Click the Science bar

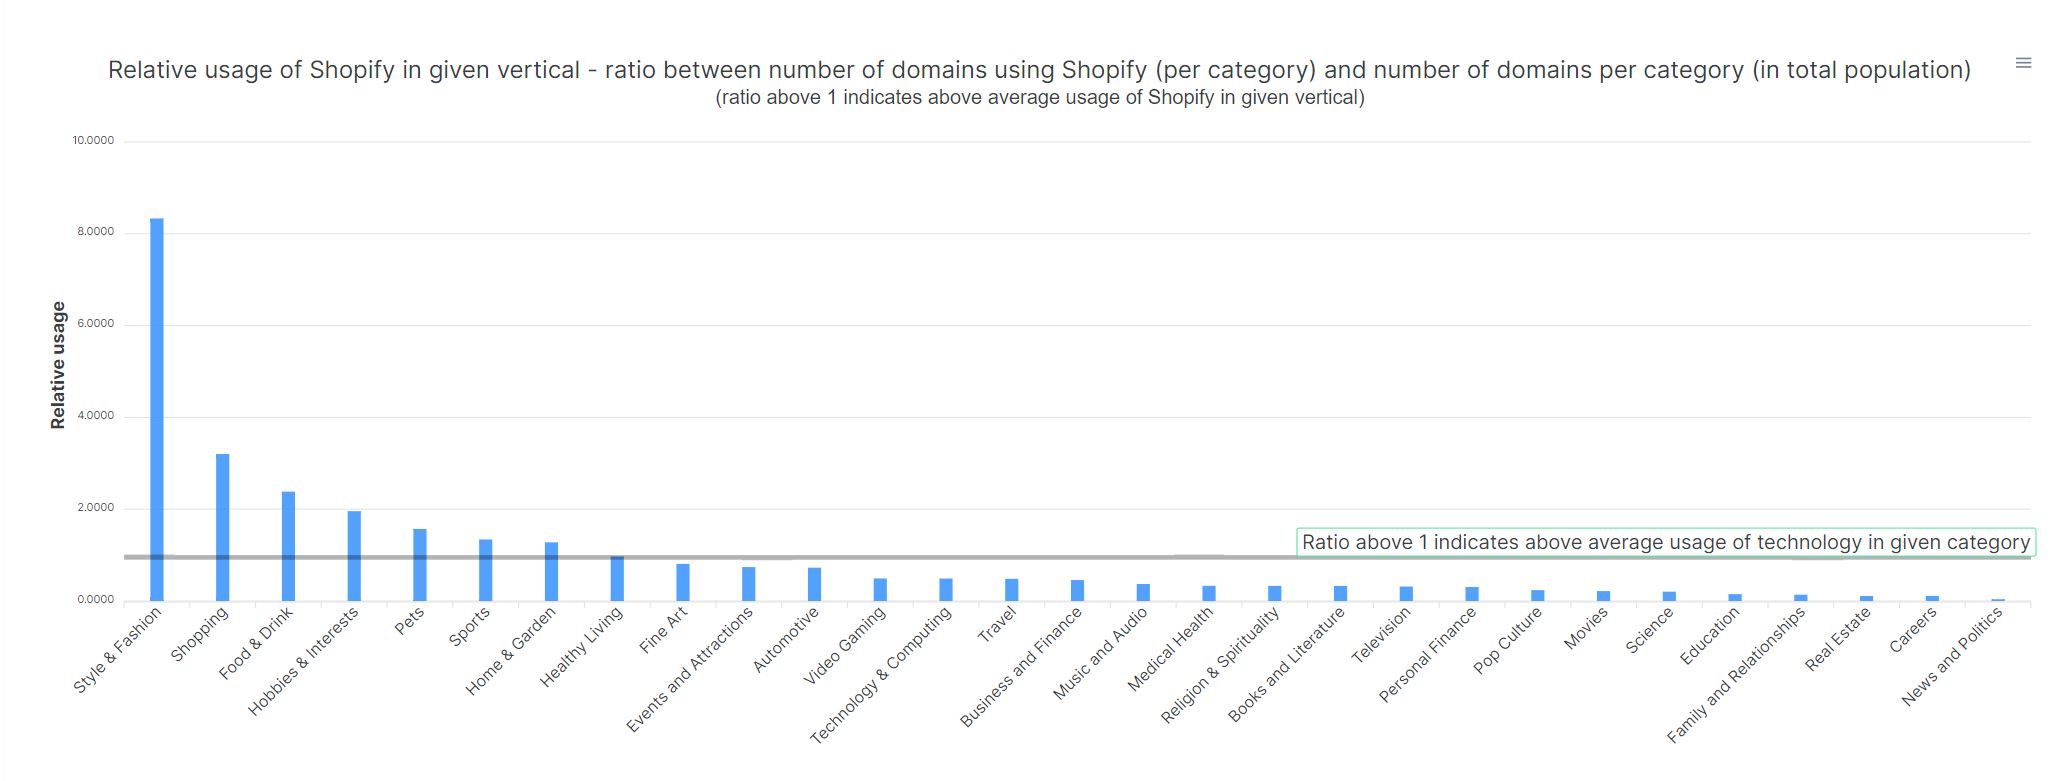1670,596
